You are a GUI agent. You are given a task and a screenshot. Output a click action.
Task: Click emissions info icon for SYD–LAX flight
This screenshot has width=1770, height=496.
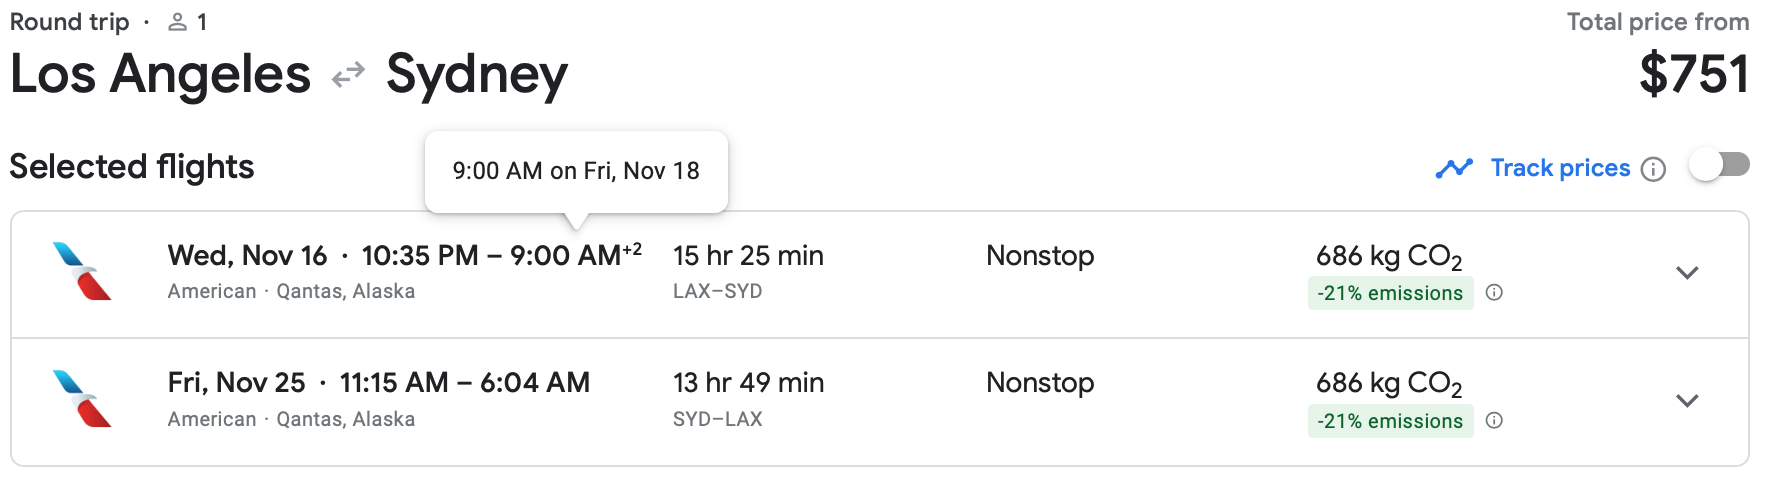point(1494,421)
